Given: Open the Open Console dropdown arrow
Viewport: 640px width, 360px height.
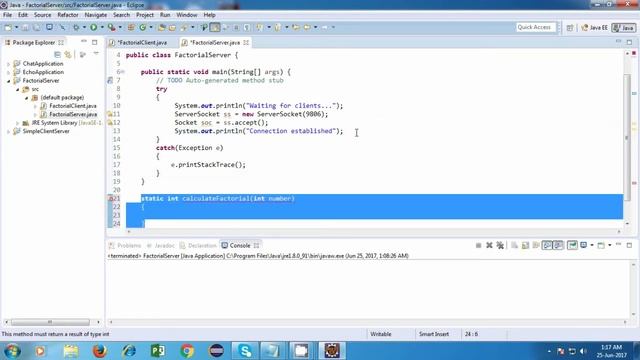Looking at the screenshot, I should click(609, 245).
